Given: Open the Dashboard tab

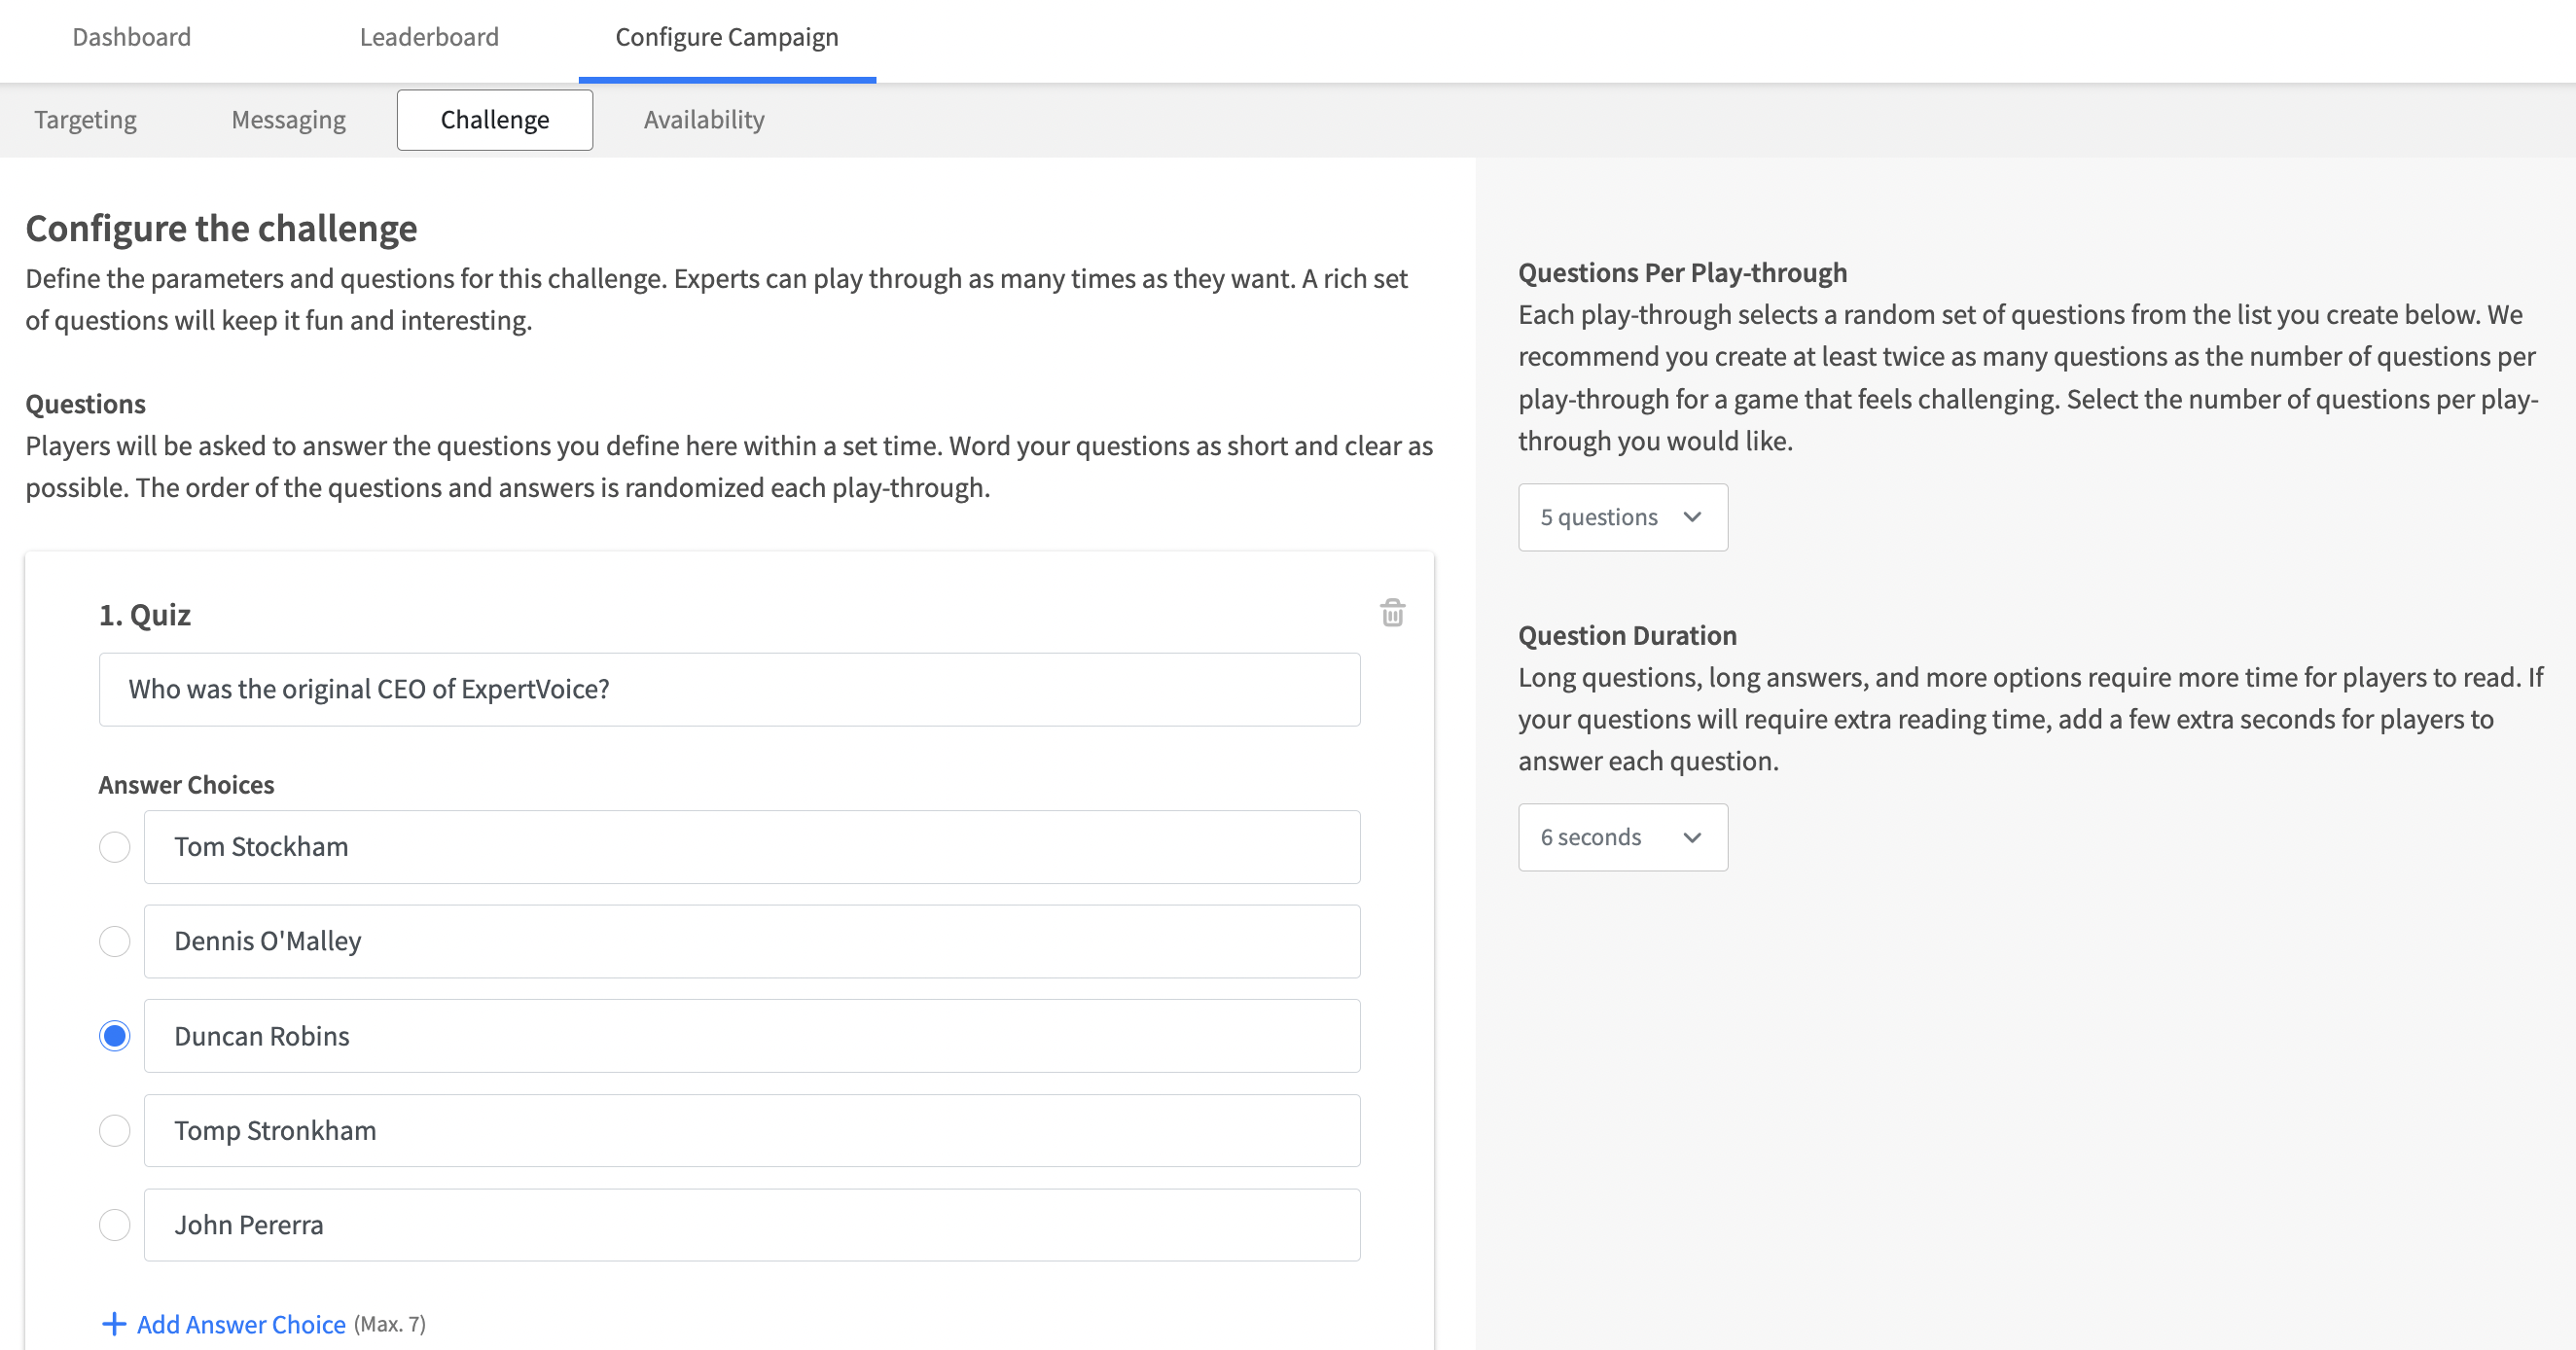Looking at the screenshot, I should (131, 37).
